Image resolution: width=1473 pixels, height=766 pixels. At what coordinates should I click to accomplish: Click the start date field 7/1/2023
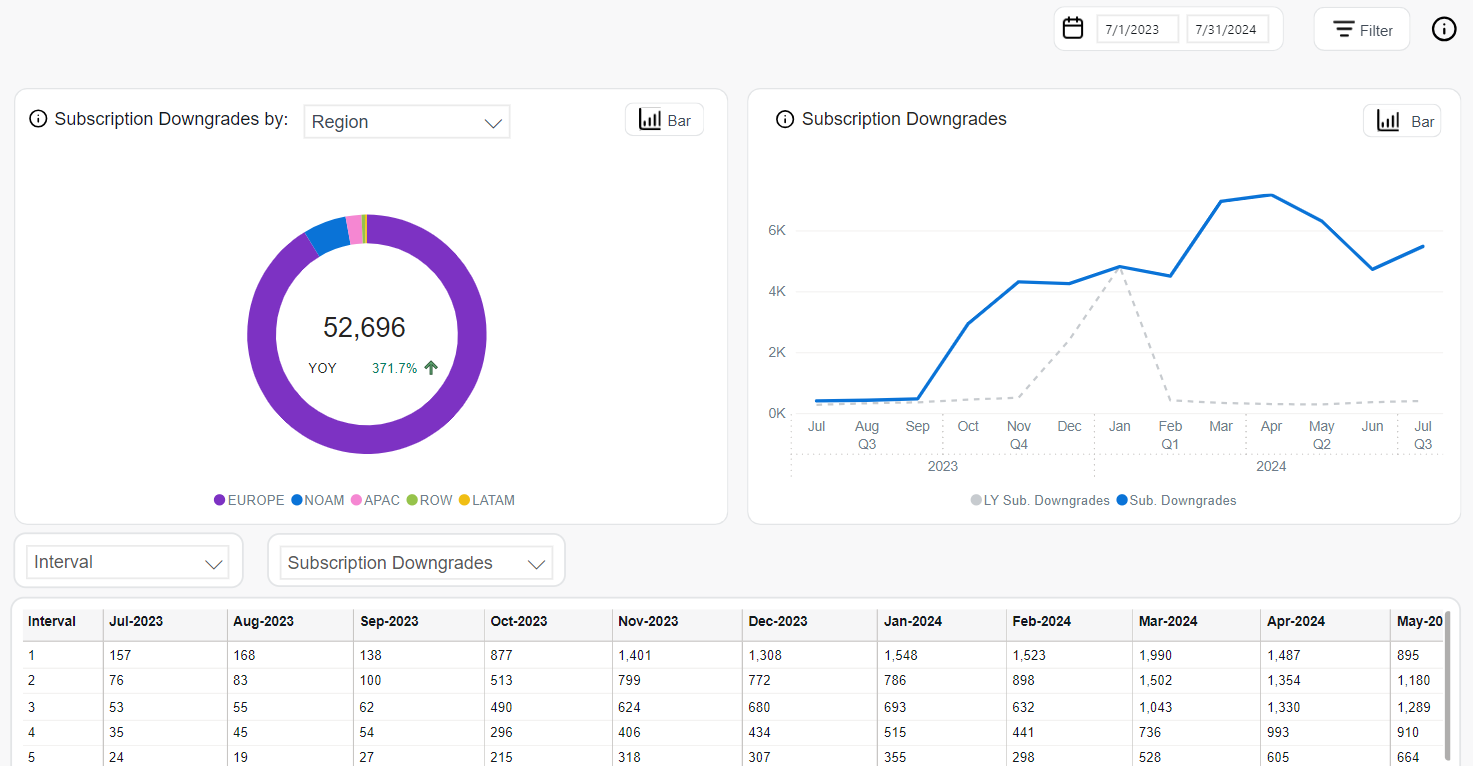pos(1137,29)
